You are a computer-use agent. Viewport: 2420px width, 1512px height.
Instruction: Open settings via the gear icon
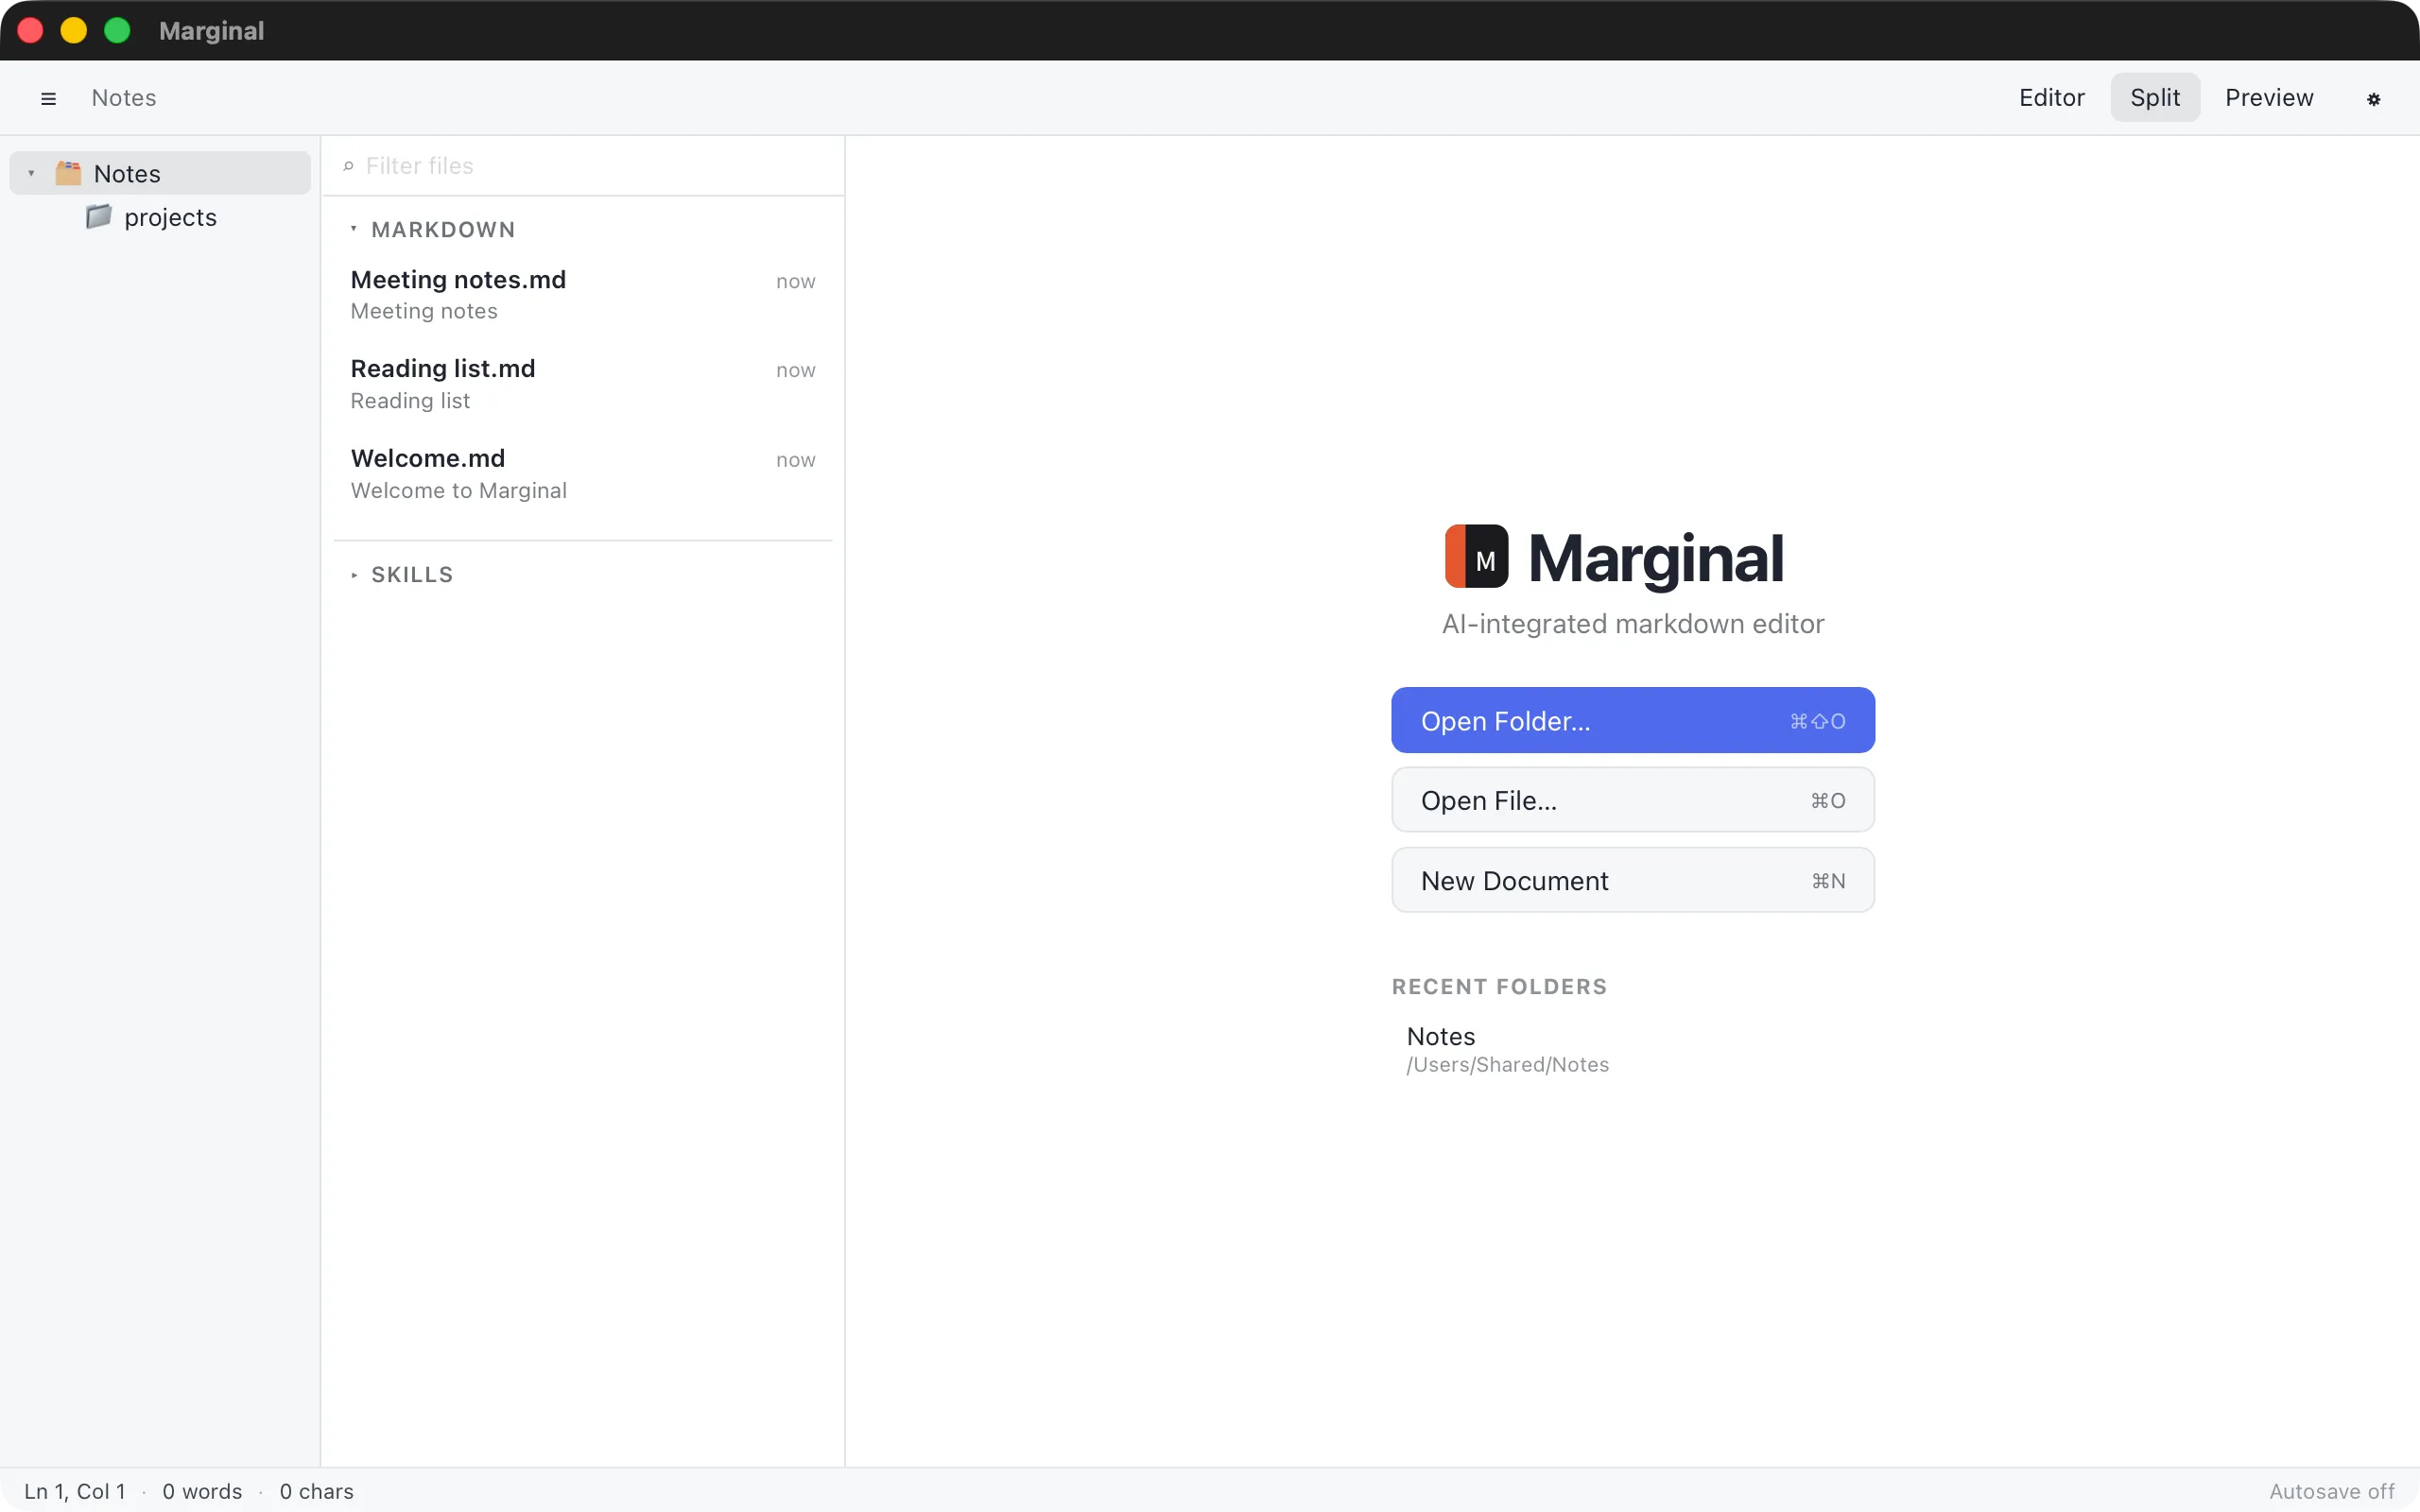pyautogui.click(x=2373, y=98)
